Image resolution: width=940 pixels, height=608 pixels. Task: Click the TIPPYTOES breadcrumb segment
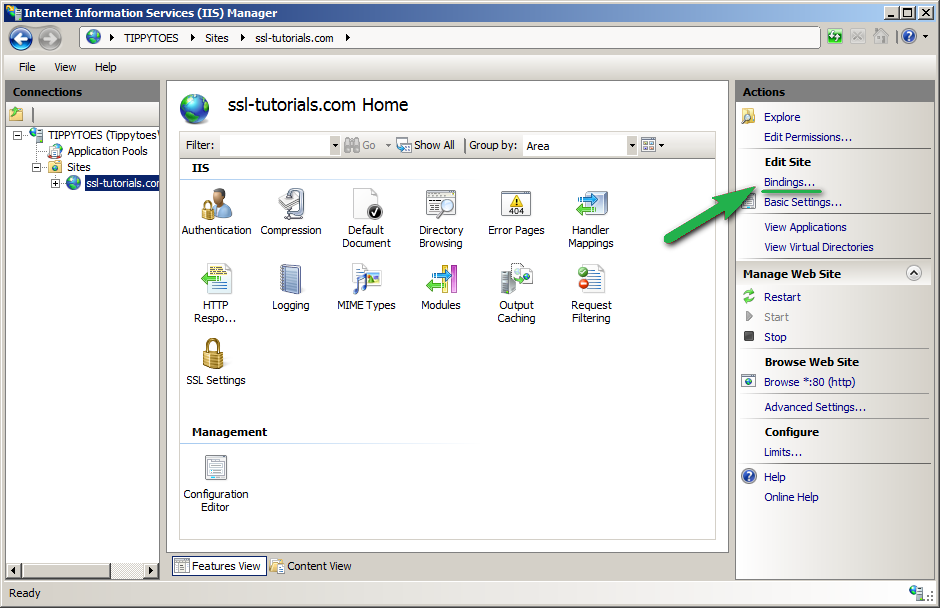click(x=151, y=38)
